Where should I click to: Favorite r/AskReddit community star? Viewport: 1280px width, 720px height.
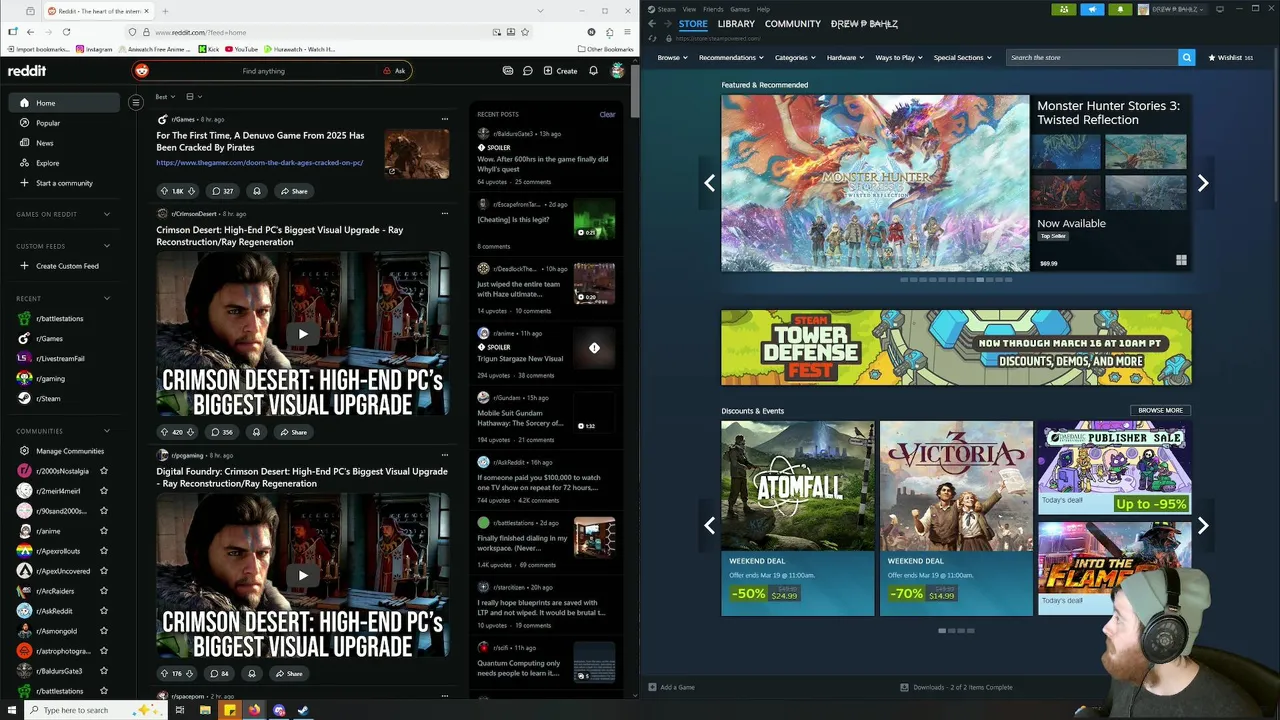click(104, 611)
